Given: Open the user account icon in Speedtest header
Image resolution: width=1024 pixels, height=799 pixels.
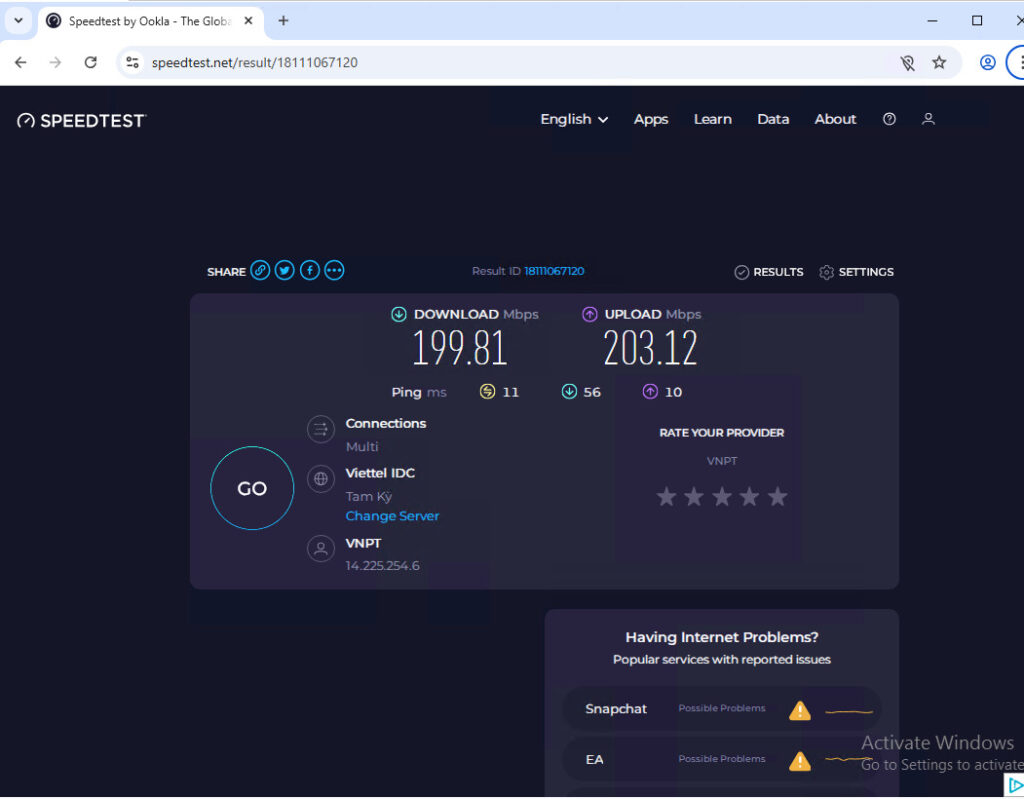Looking at the screenshot, I should (928, 119).
